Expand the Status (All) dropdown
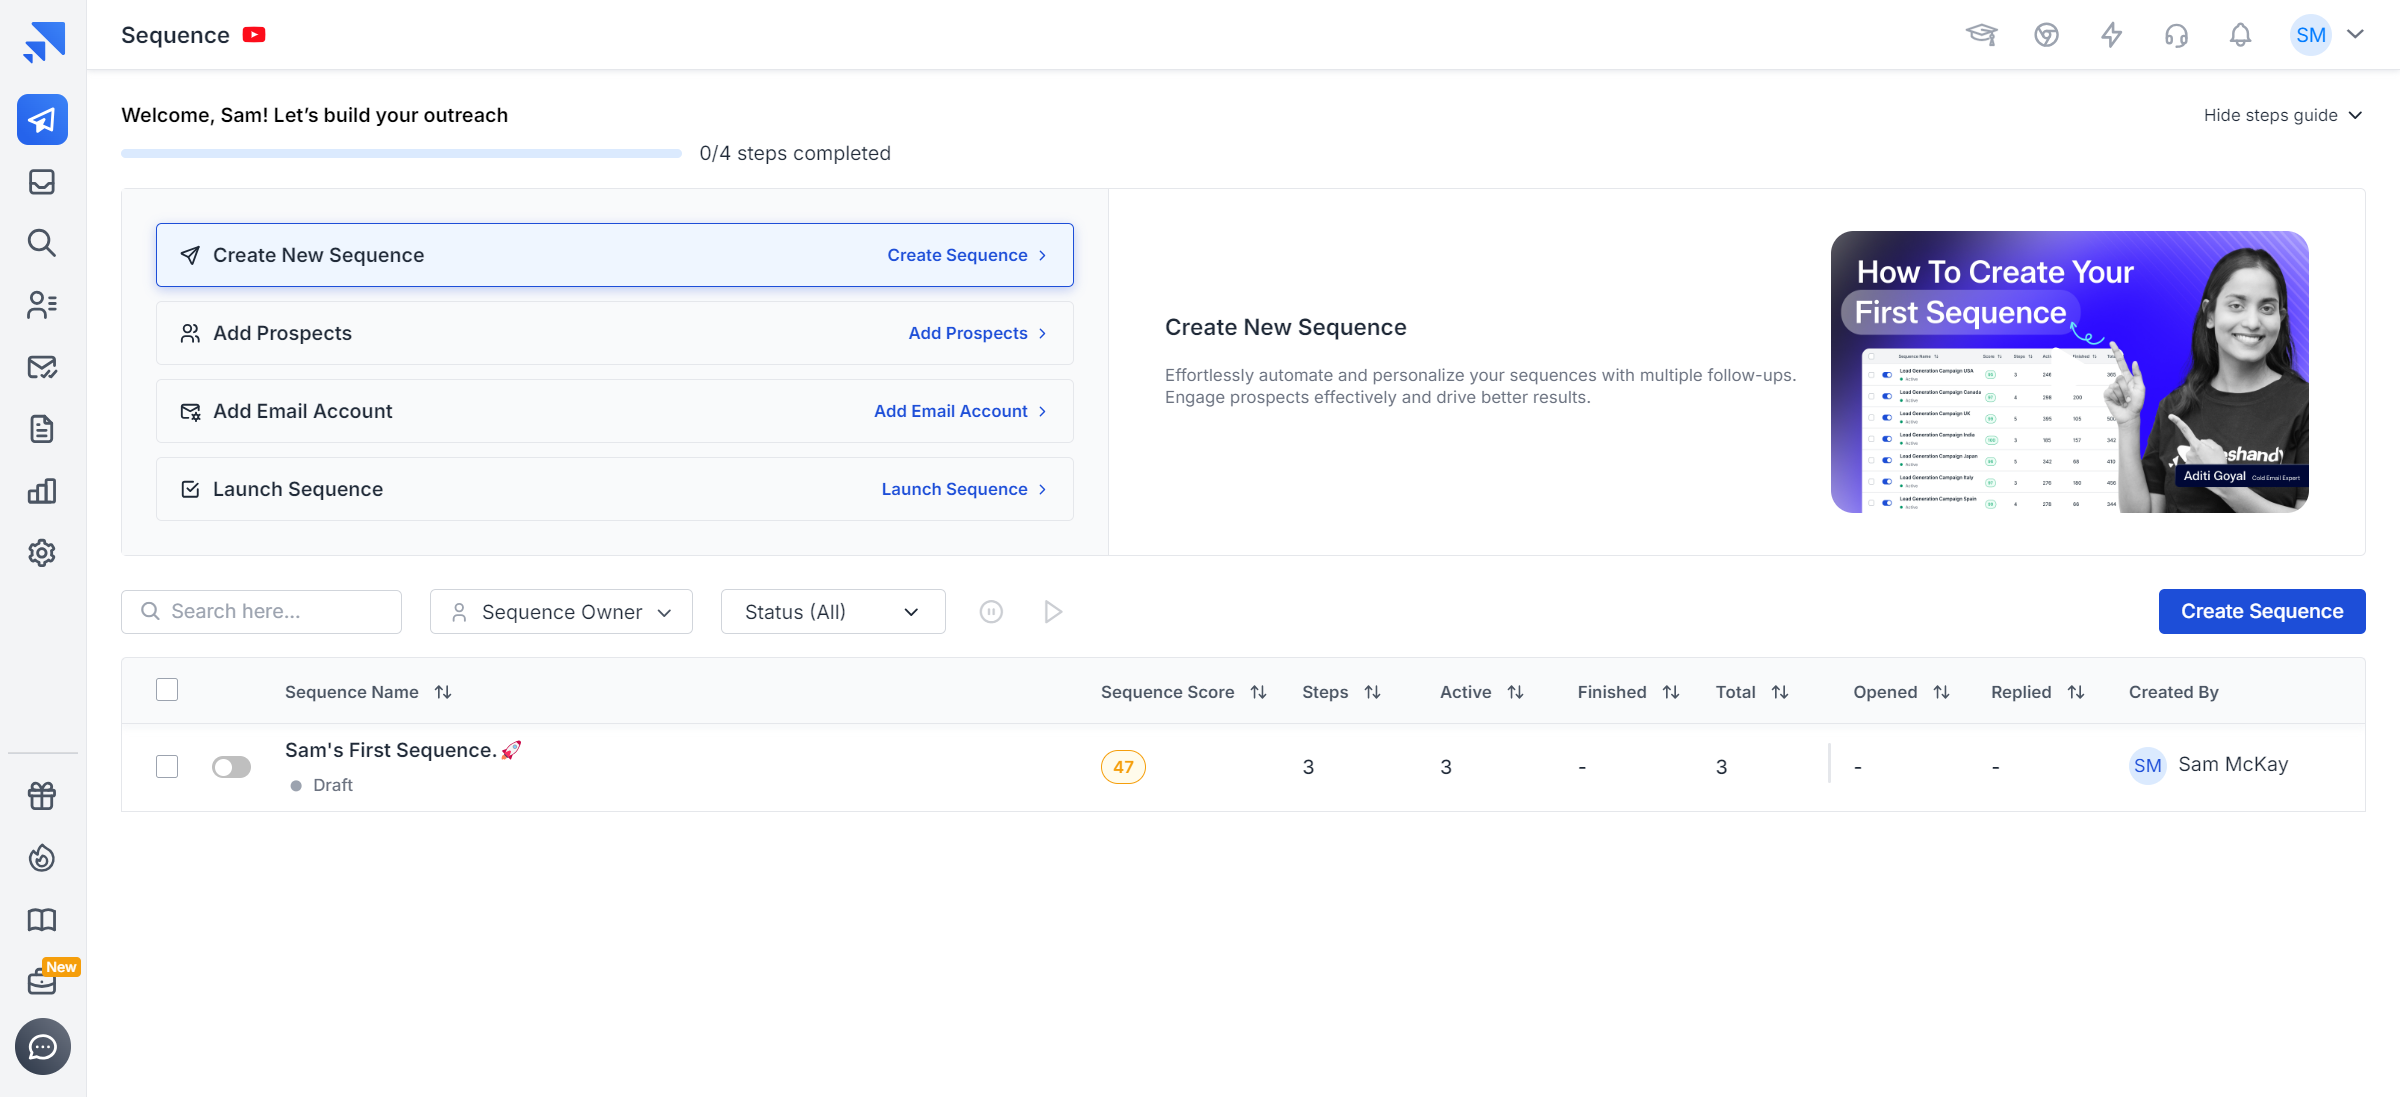 (832, 612)
